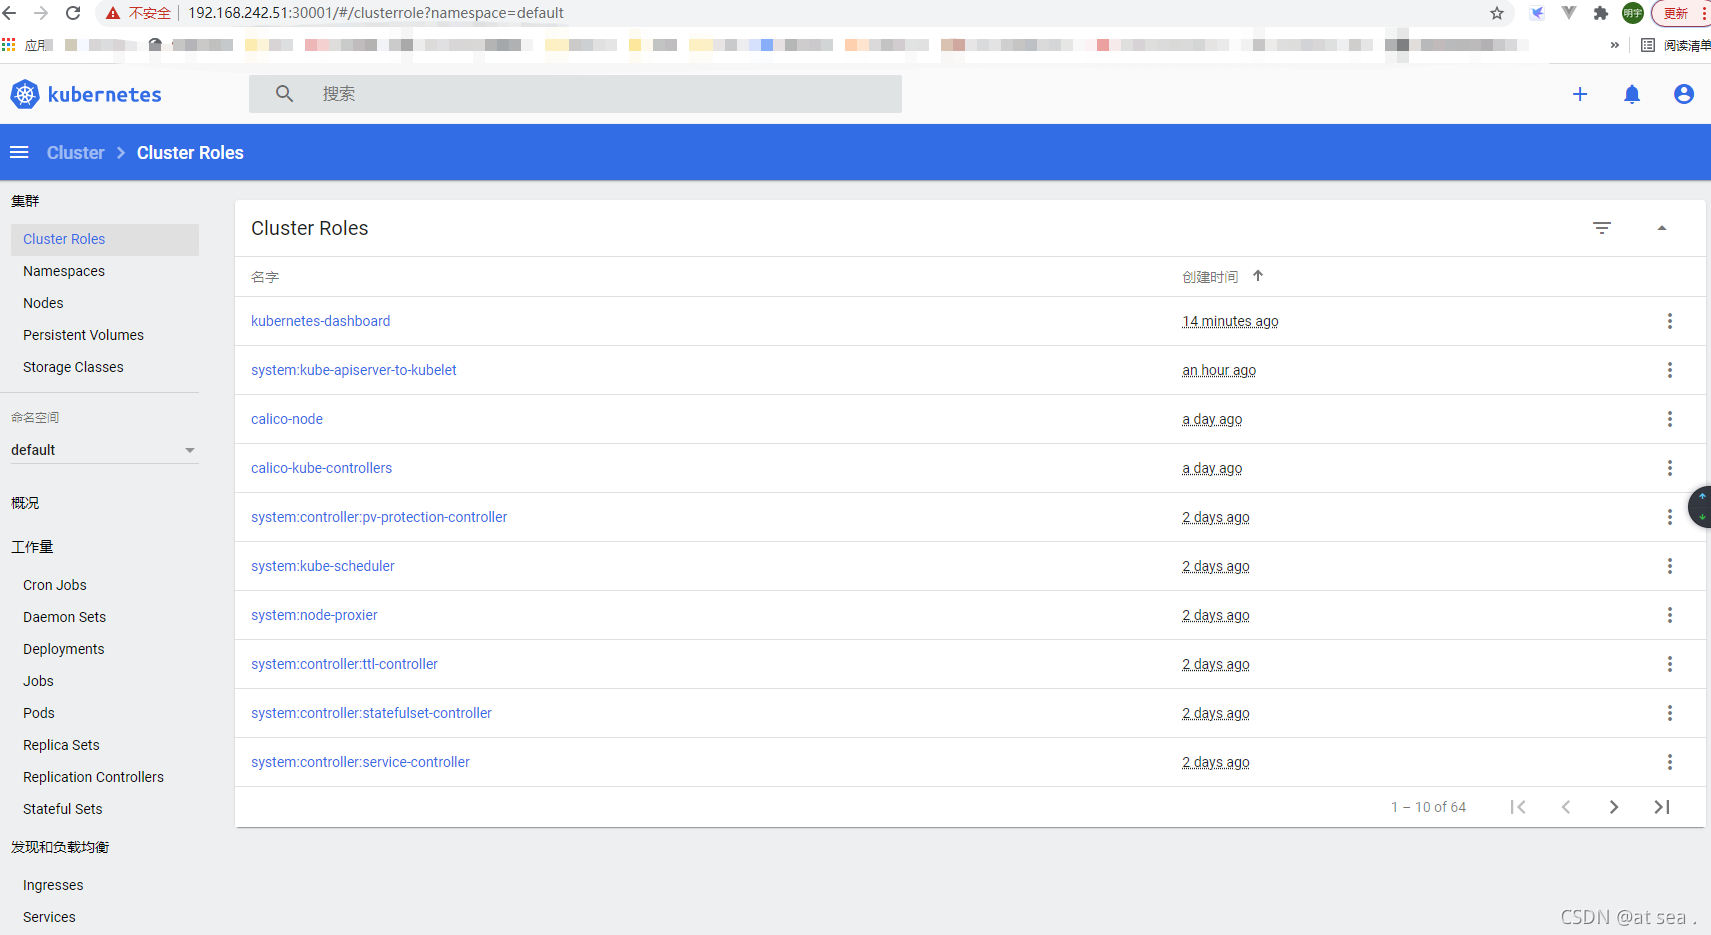Click the plus create resource icon

(x=1580, y=94)
